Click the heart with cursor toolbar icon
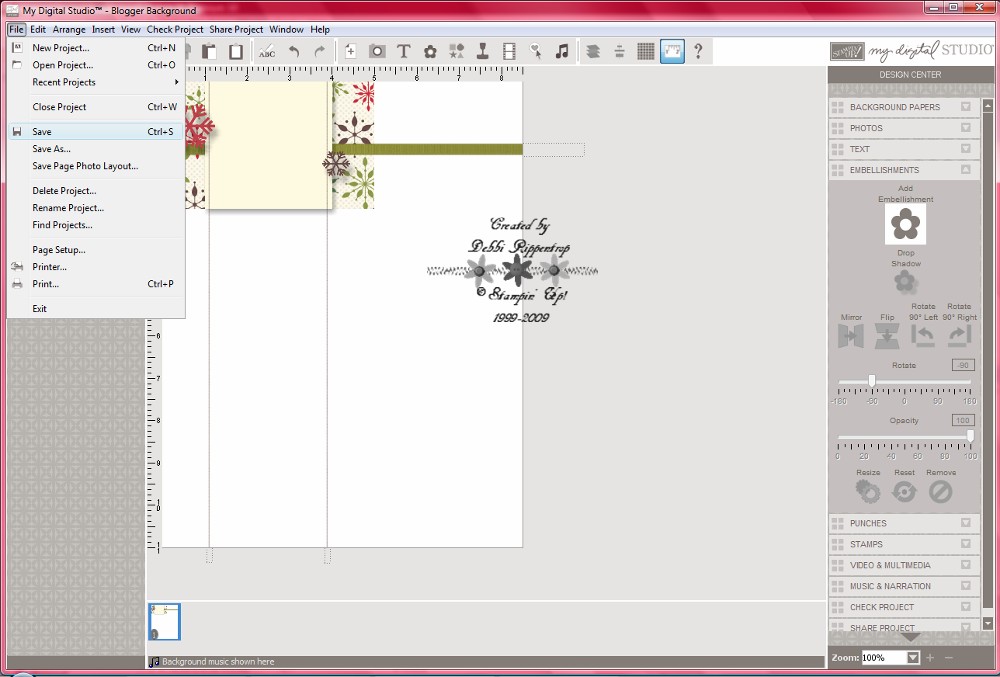 point(535,52)
